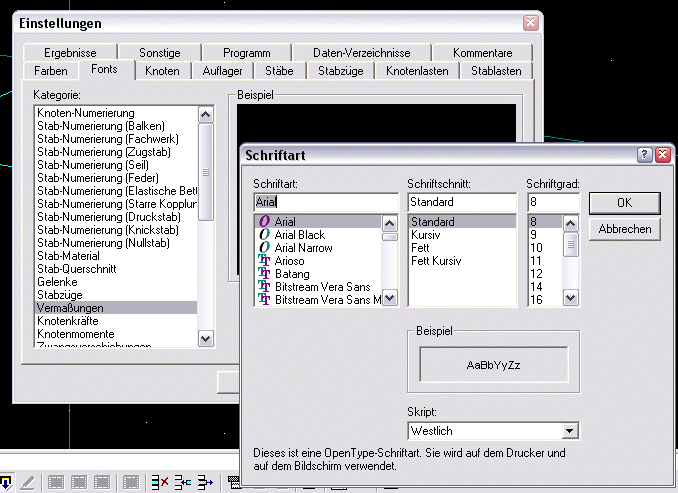The width and height of the screenshot is (678, 493).
Task: Click the Schriftgrad field showing 8
Action: tap(553, 202)
